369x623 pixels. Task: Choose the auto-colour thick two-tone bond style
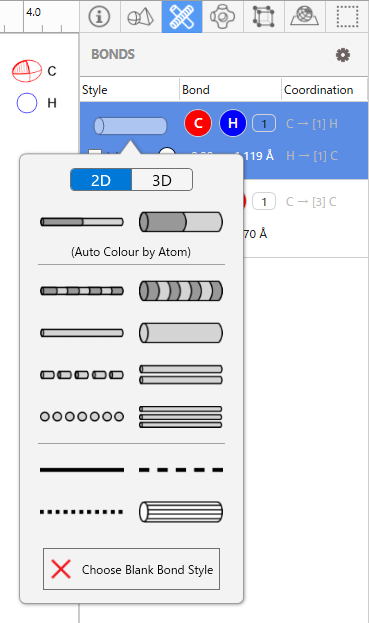181,222
